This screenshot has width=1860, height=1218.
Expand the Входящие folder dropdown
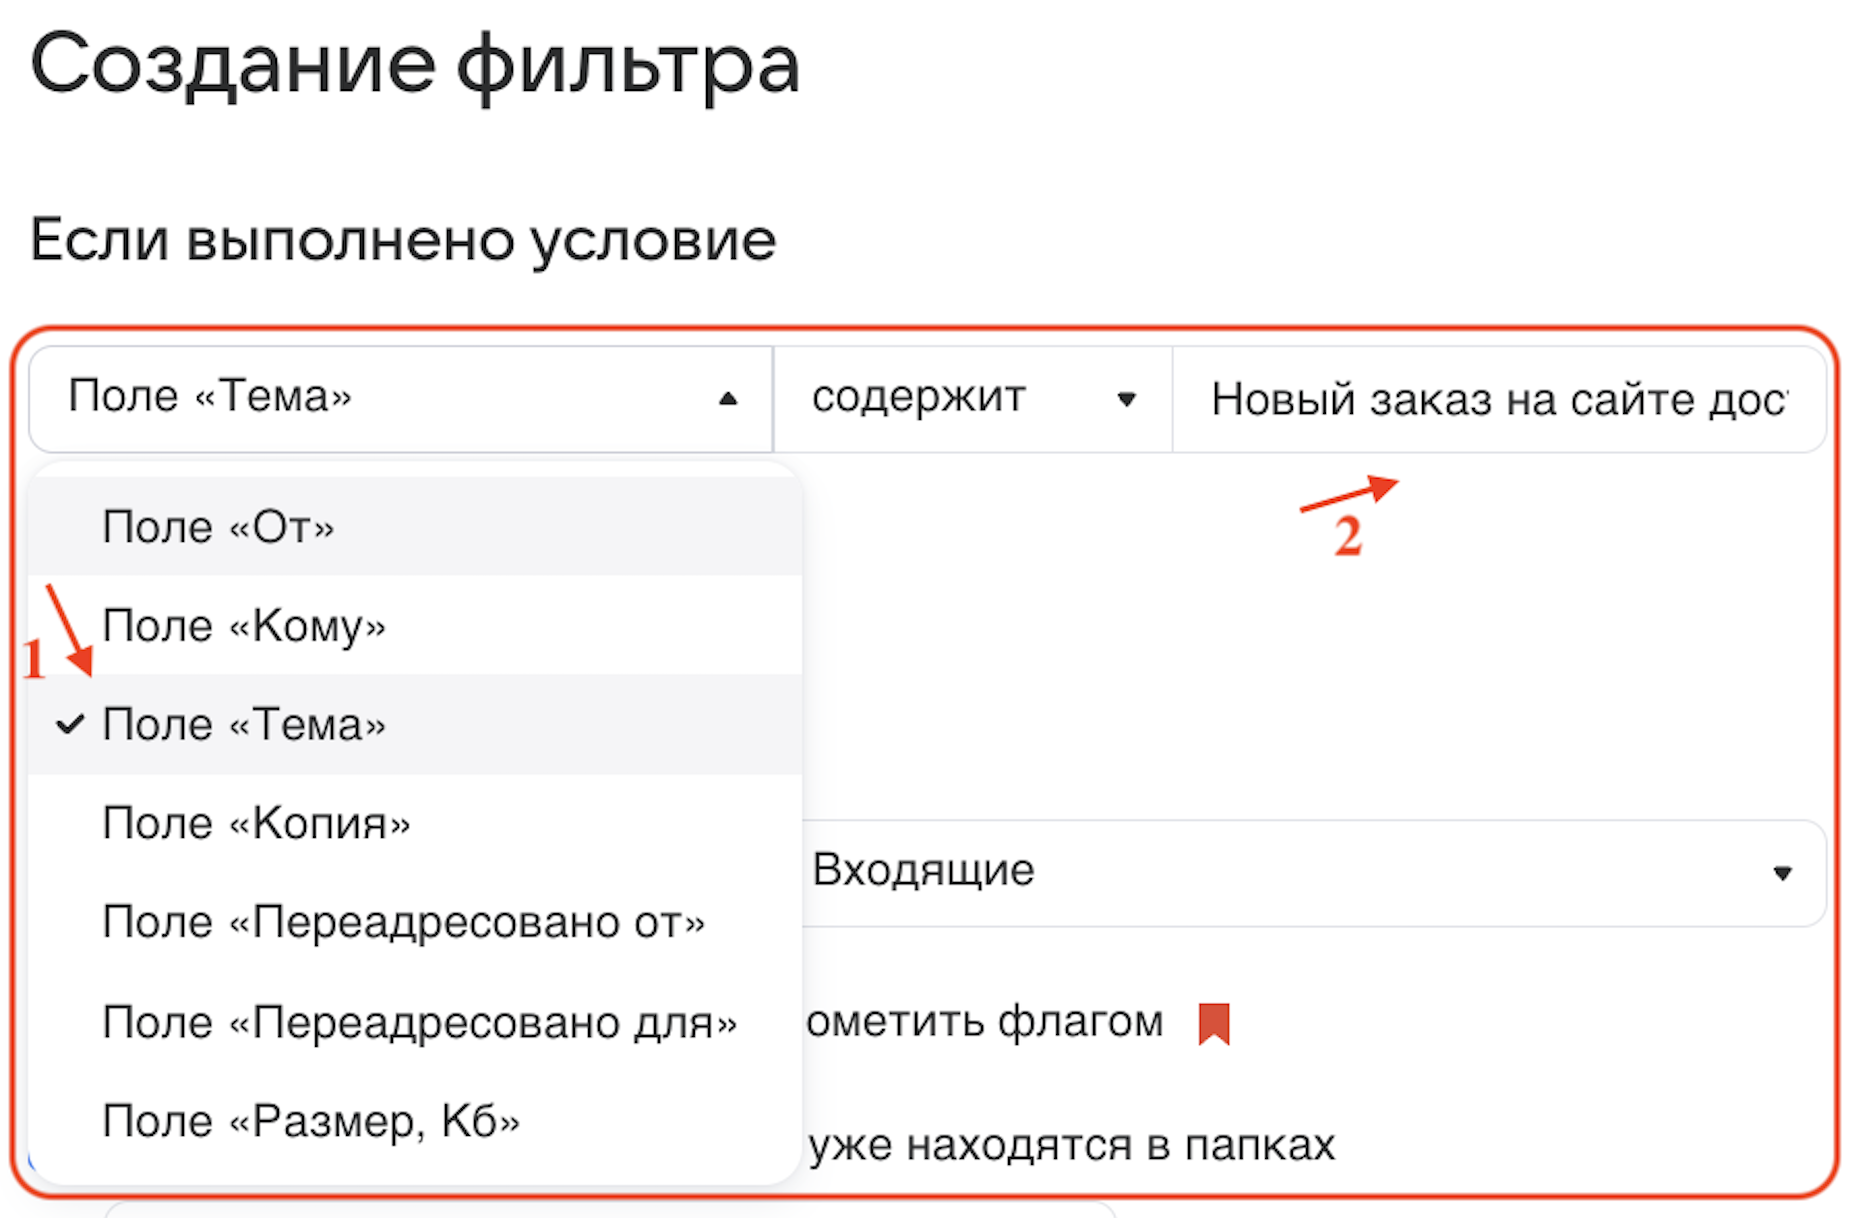(x=1300, y=872)
